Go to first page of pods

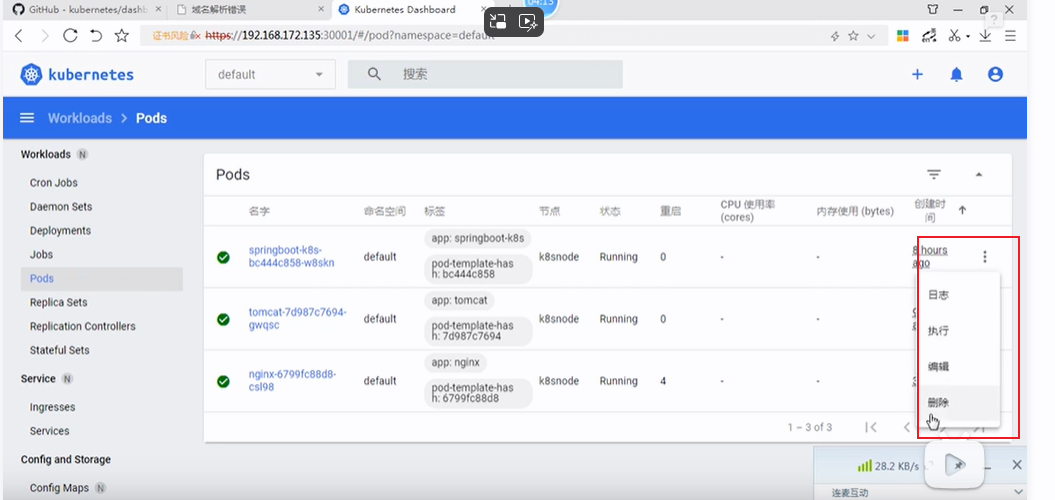(871, 427)
